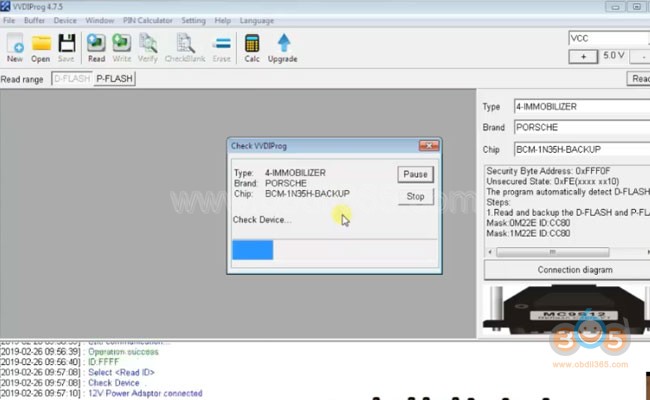
Task: Click the '12V Power Adaptor connected' log line
Action: tap(145, 393)
